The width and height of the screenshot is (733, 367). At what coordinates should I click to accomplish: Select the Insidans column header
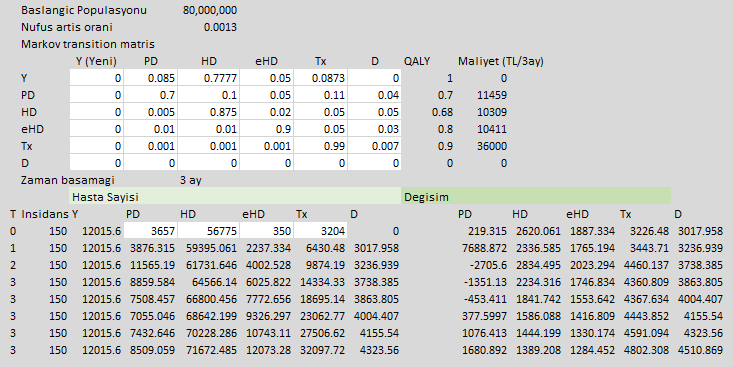[45, 214]
